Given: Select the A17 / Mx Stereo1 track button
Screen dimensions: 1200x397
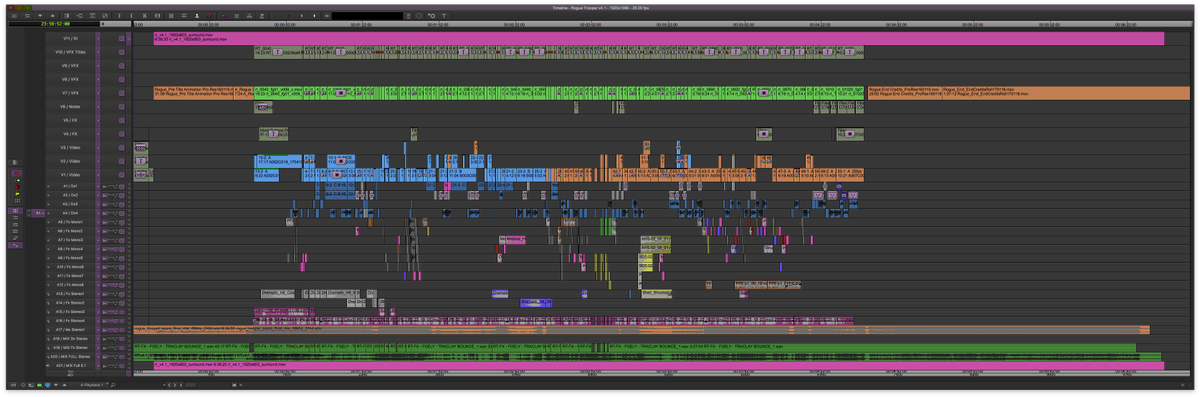Looking at the screenshot, I should (x=70, y=329).
